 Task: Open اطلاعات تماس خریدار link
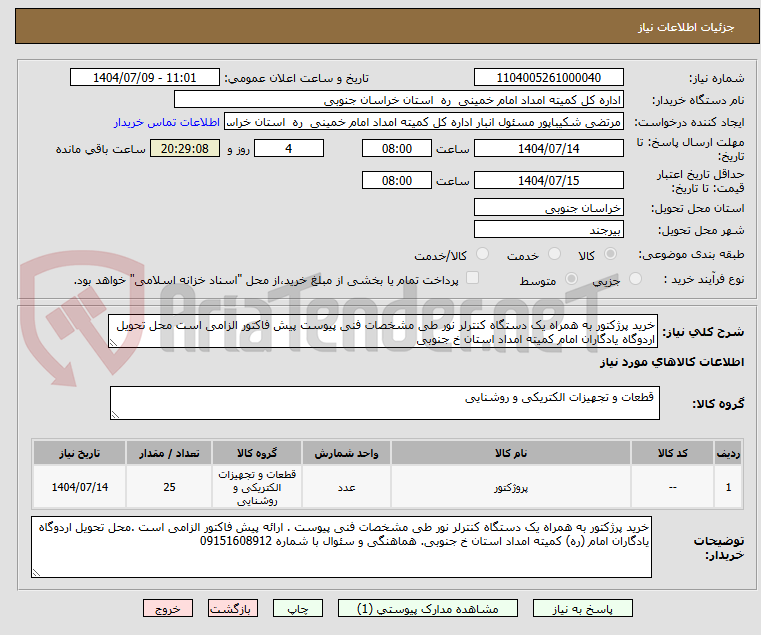click(167, 122)
